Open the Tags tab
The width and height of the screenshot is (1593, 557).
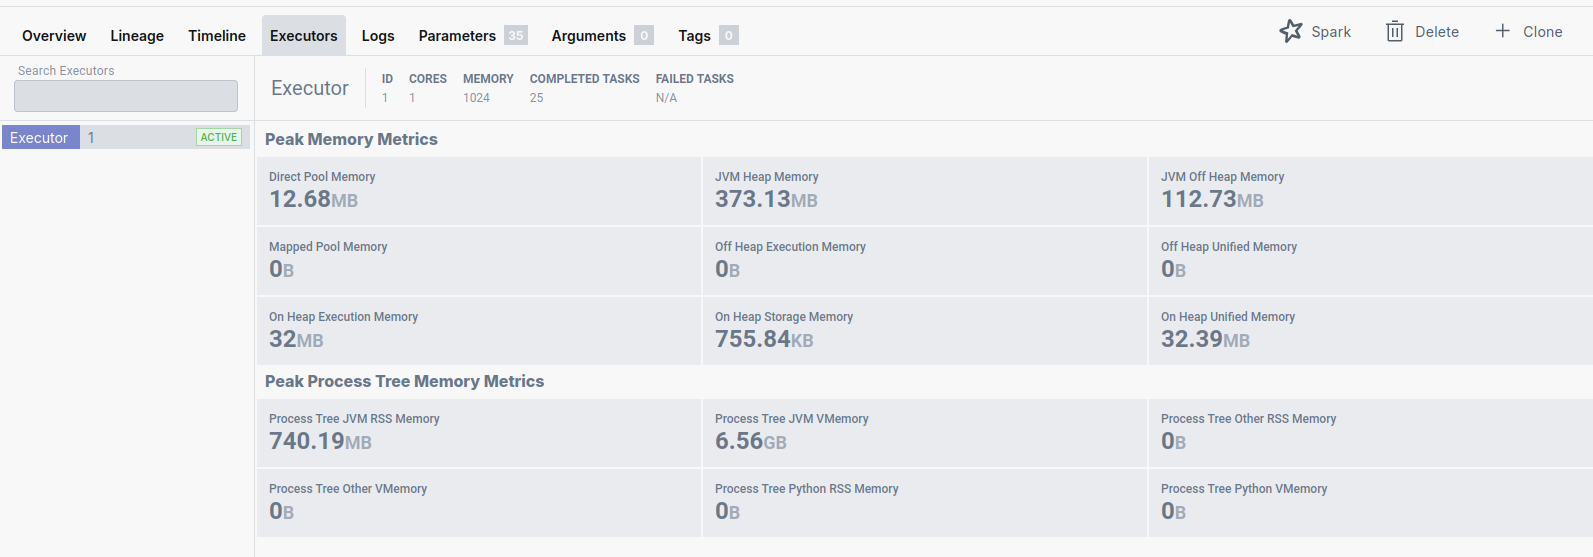(694, 36)
